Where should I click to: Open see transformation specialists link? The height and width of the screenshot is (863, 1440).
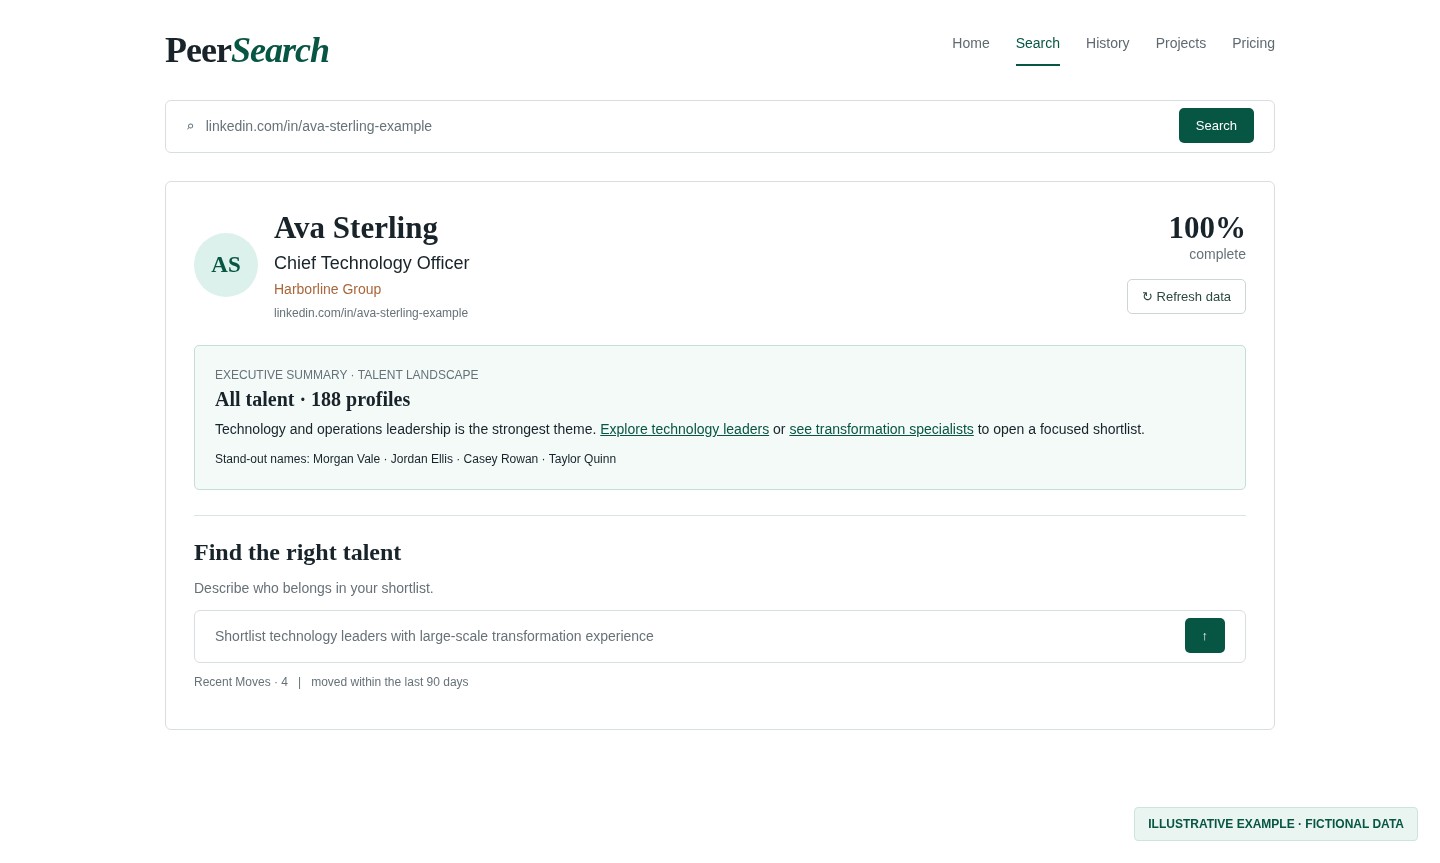click(881, 429)
